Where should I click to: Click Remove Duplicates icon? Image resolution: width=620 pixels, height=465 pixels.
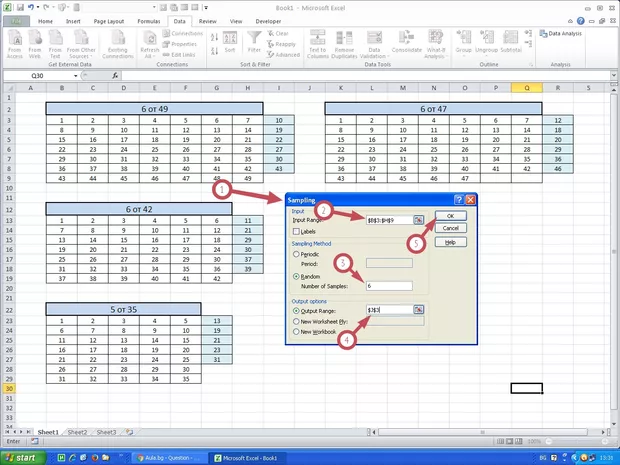point(344,44)
